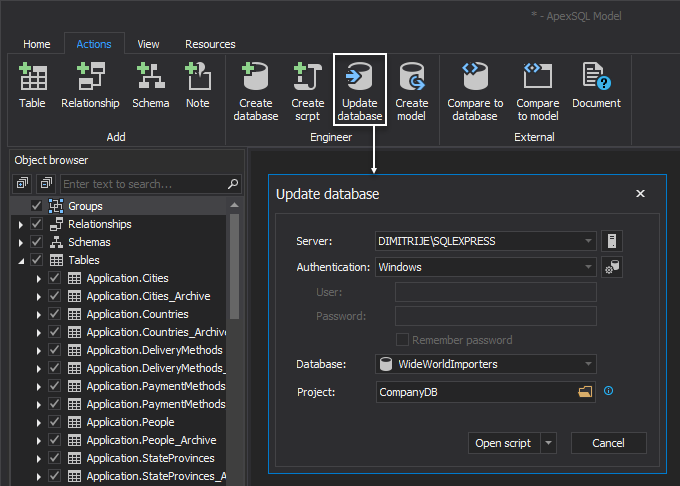Click the search magnifier icon
Viewport: 680px width, 486px height.
point(233,184)
